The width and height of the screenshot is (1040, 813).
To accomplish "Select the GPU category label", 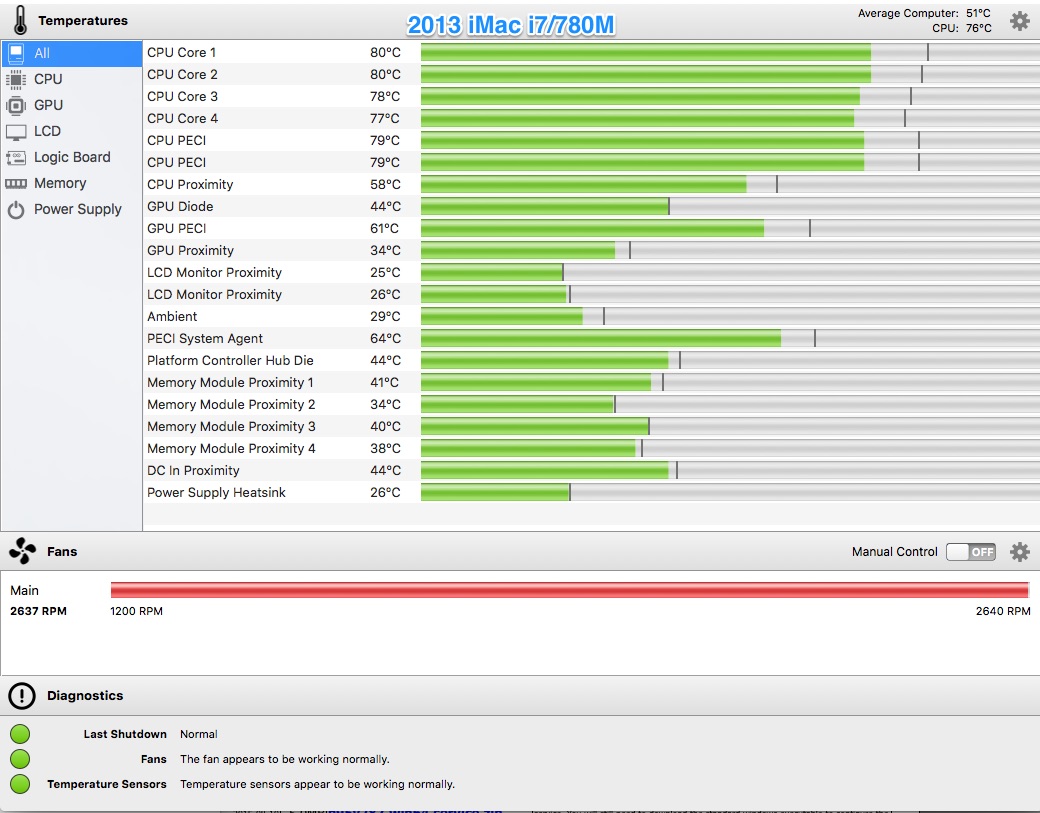I will tap(48, 105).
